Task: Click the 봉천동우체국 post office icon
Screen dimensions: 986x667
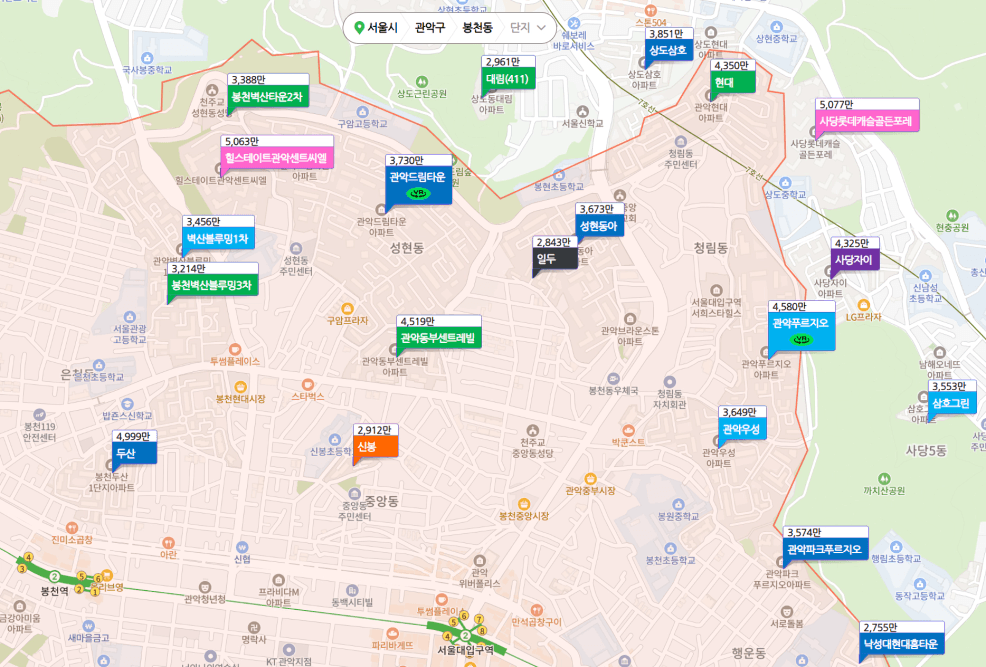Action: pos(613,378)
